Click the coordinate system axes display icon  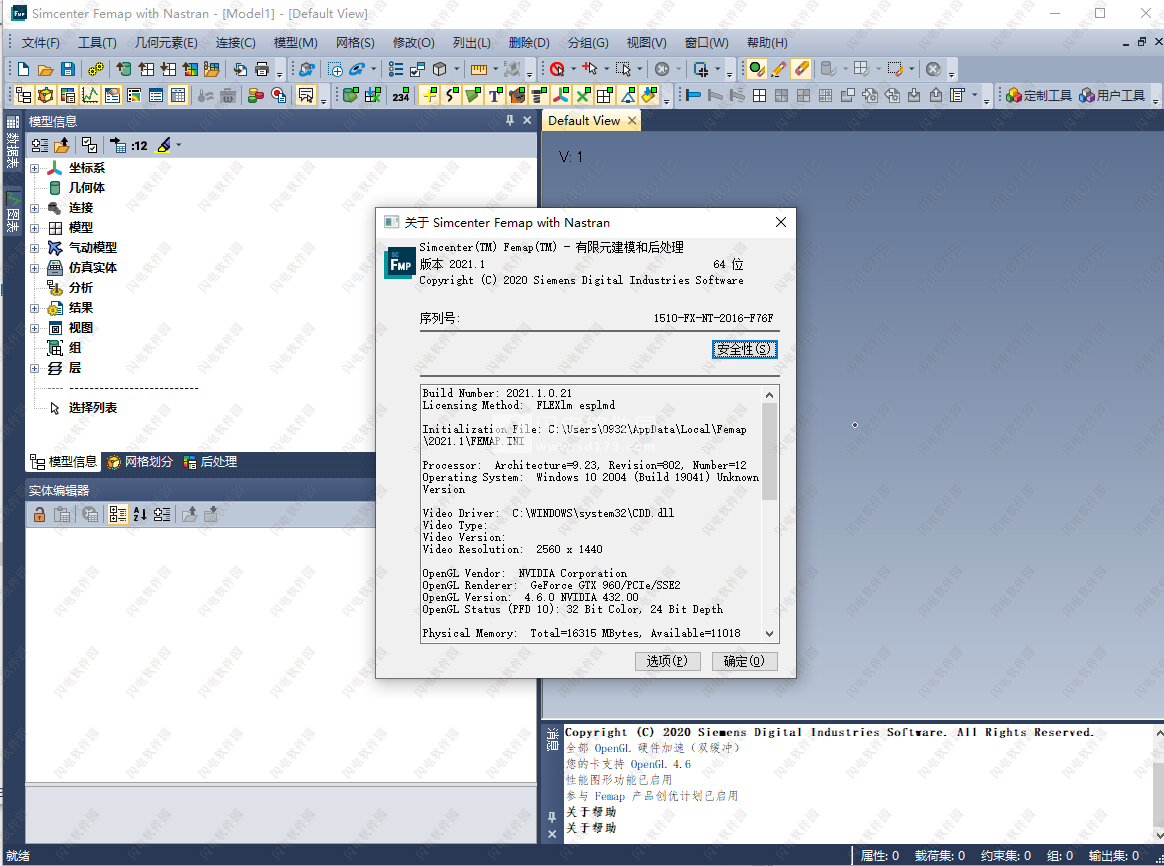561,95
